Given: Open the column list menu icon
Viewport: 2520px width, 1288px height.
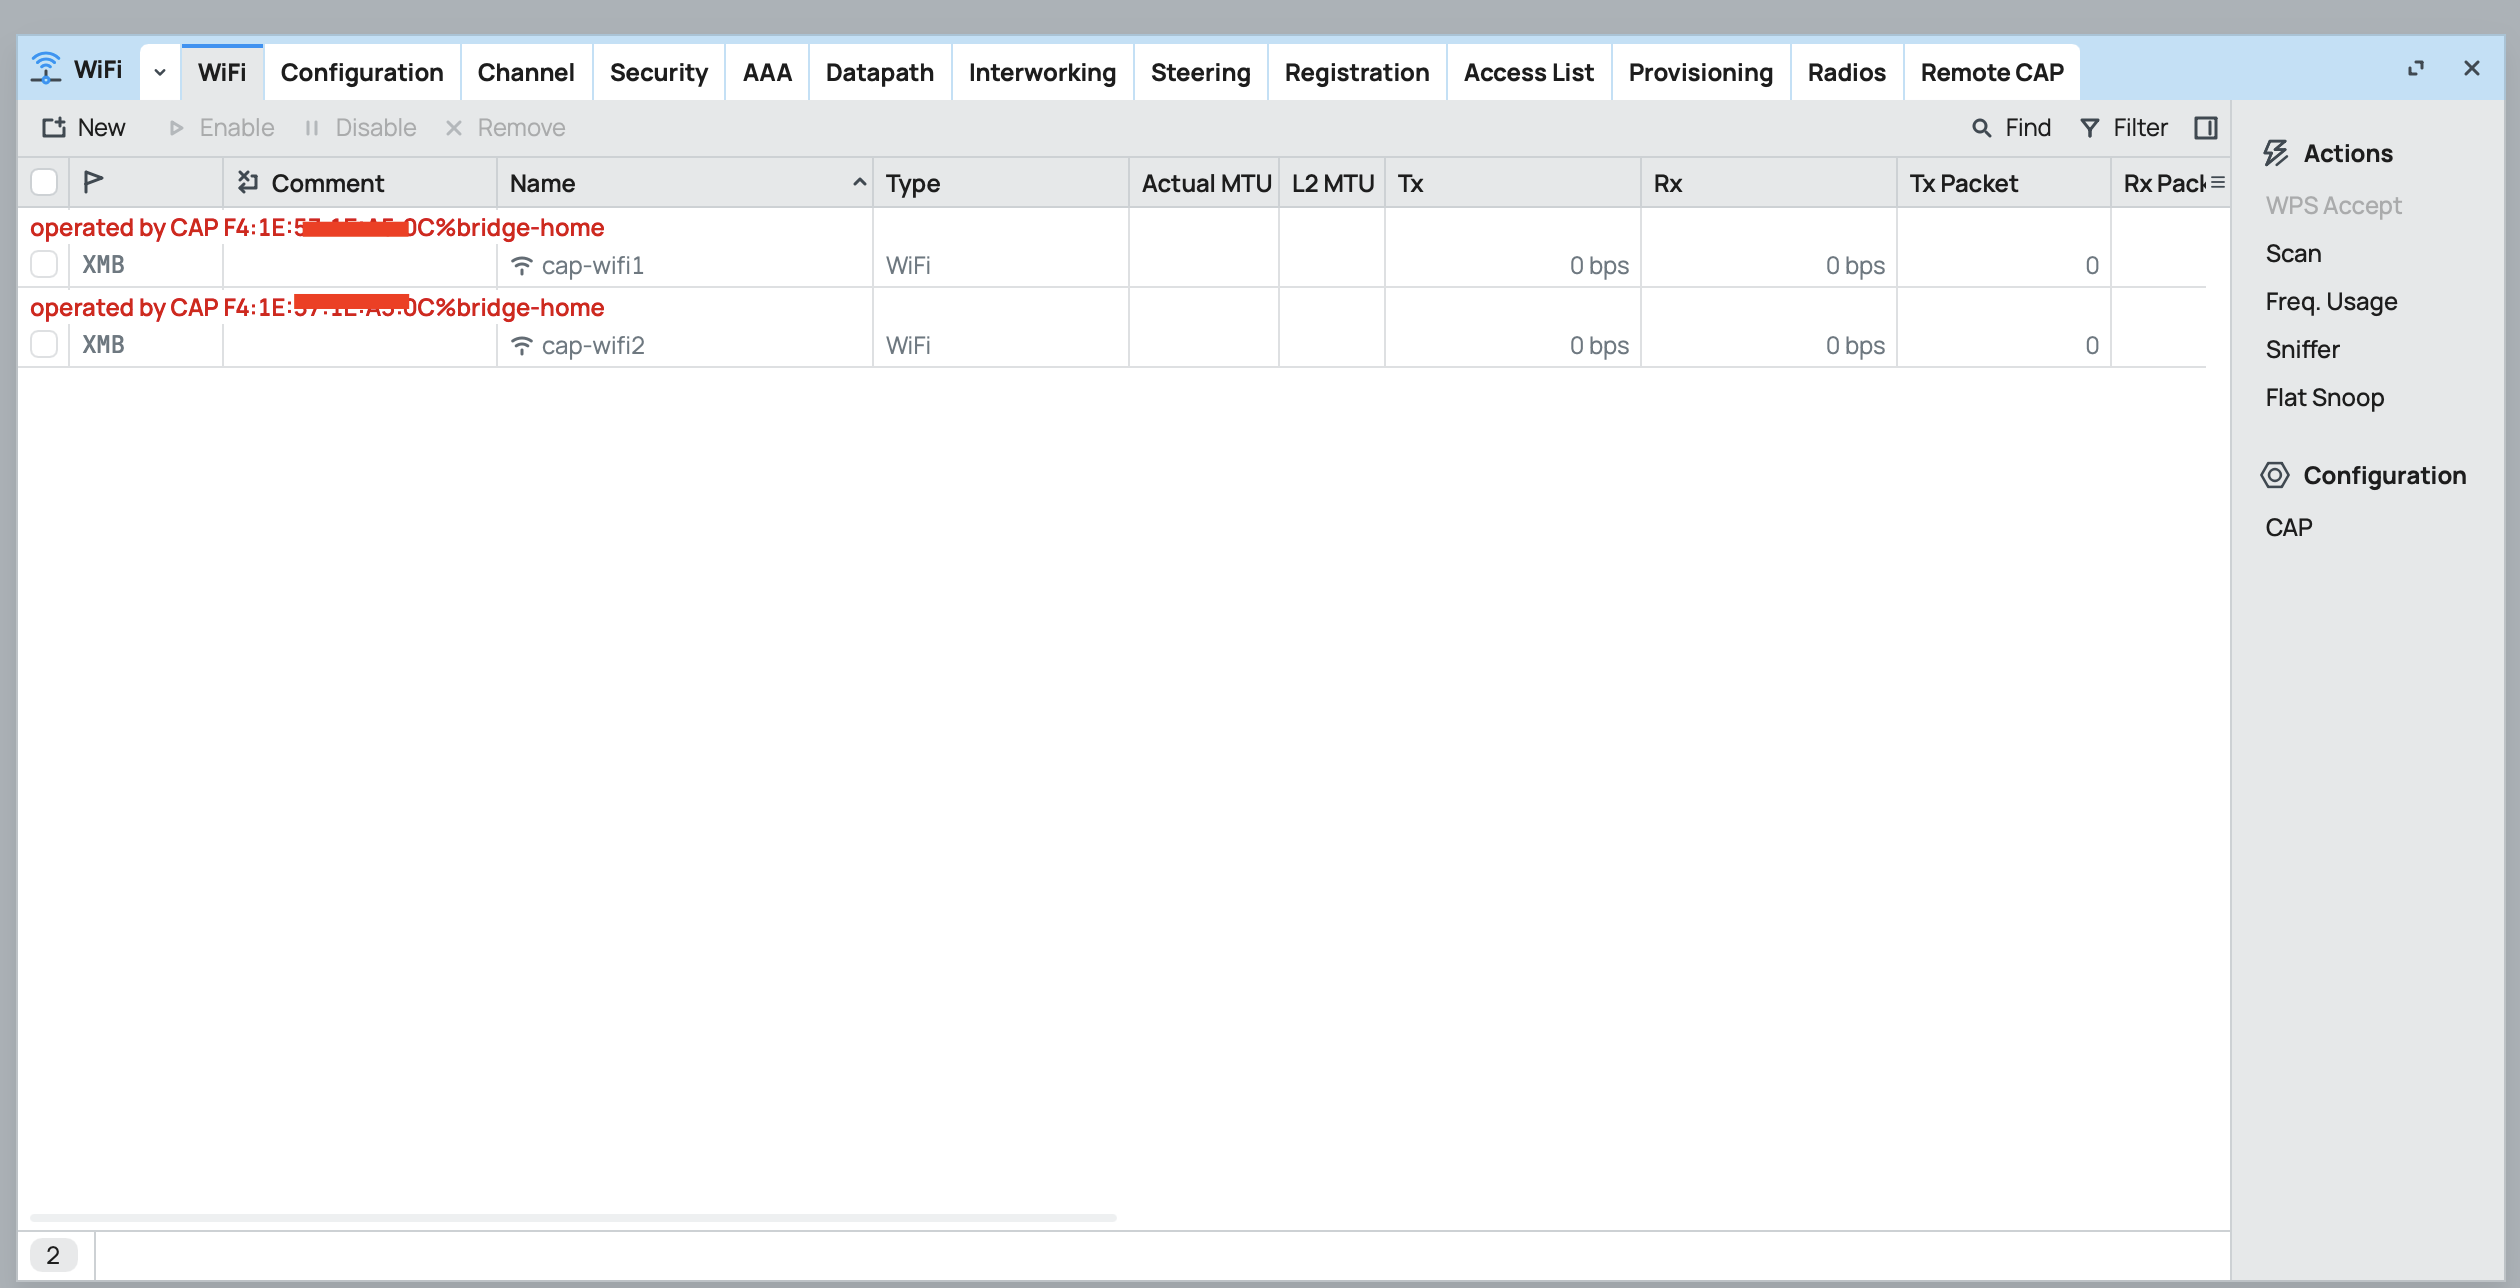Looking at the screenshot, I should pos(2217,183).
